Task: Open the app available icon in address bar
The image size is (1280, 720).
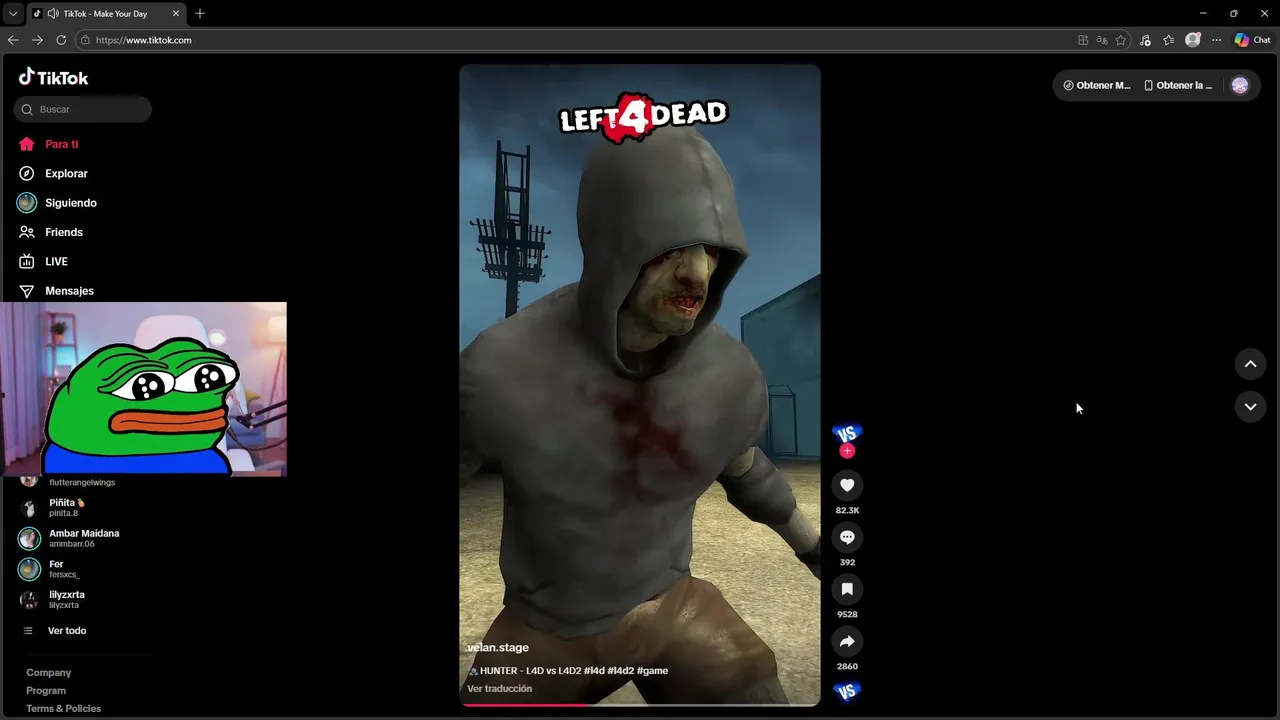Action: [x=1083, y=40]
